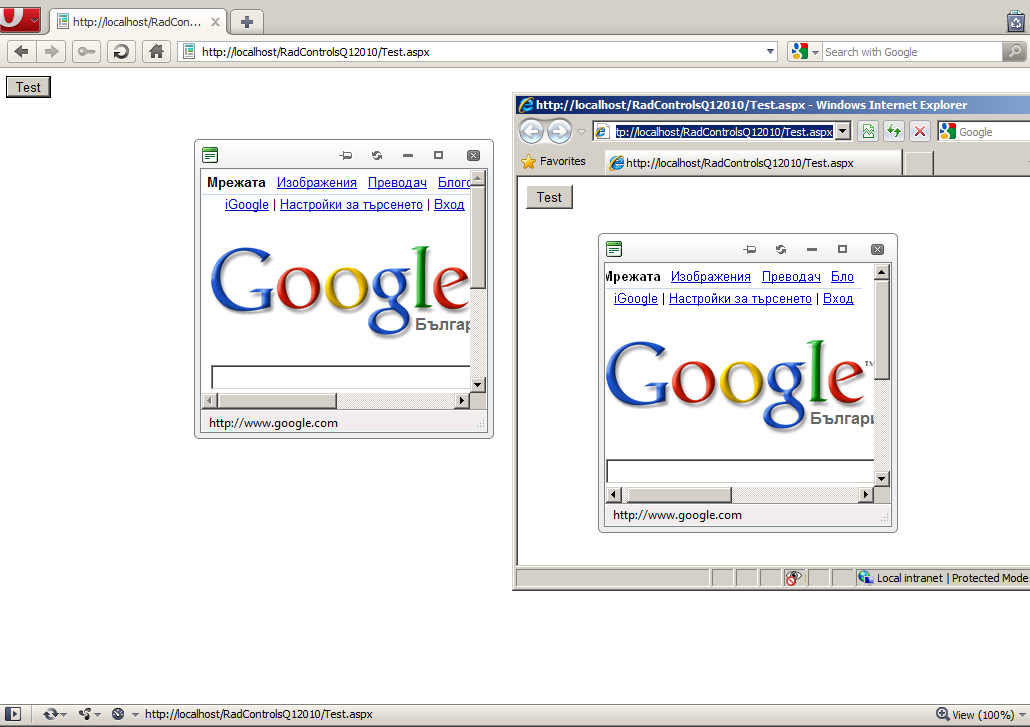Viewport: 1030px width, 727px height.
Task: Click Opera's address bar URL
Action: 315,52
